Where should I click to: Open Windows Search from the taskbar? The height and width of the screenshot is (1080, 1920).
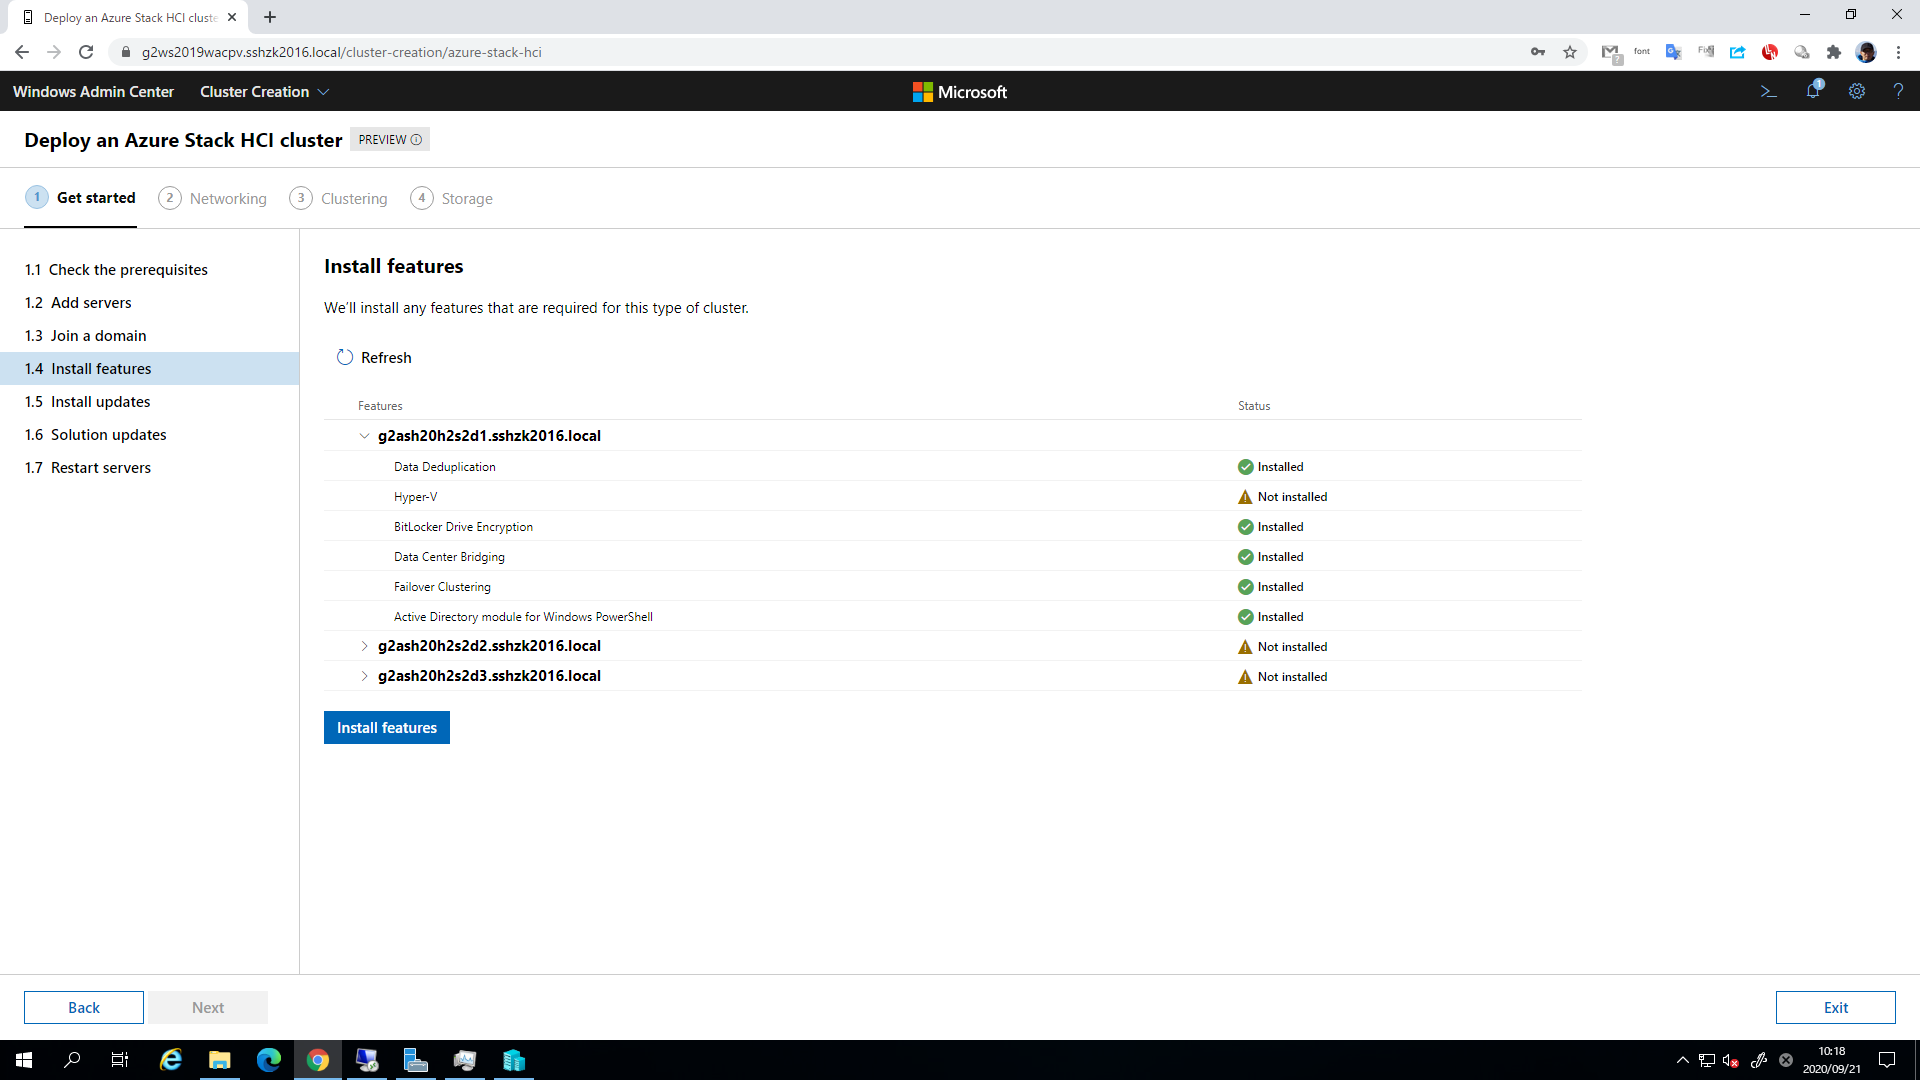(x=71, y=1059)
